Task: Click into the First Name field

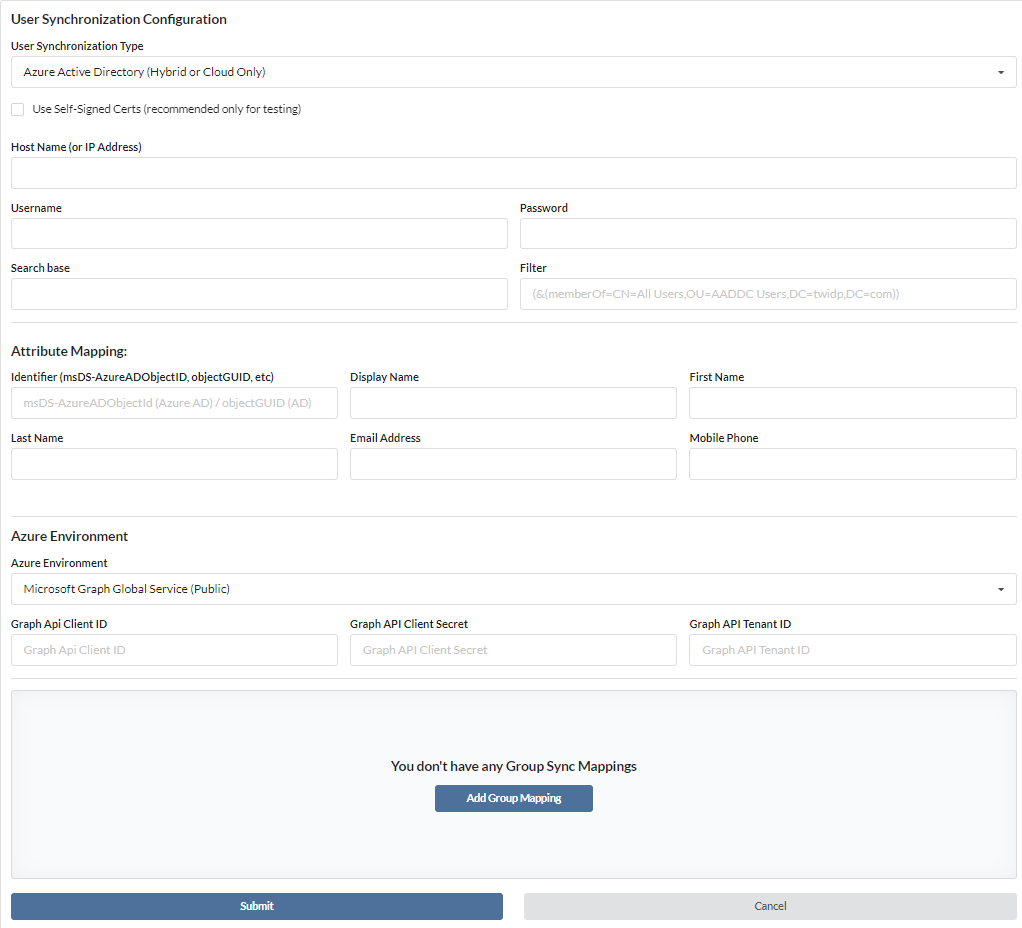Action: pos(853,403)
